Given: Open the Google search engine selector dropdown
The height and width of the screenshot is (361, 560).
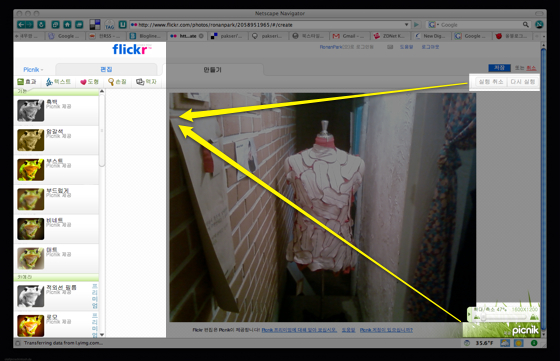Looking at the screenshot, I should (433, 25).
